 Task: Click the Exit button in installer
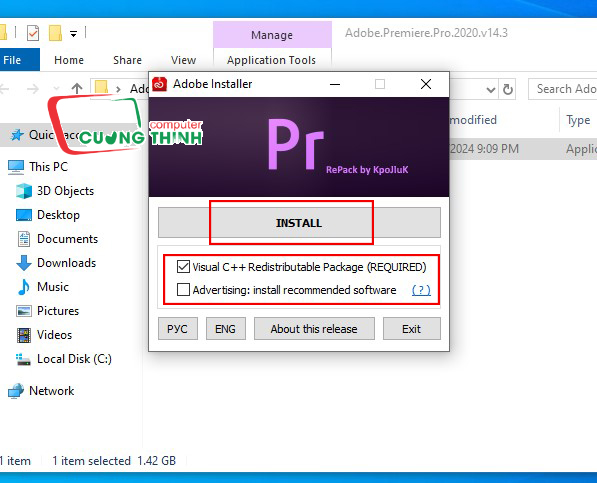point(412,328)
